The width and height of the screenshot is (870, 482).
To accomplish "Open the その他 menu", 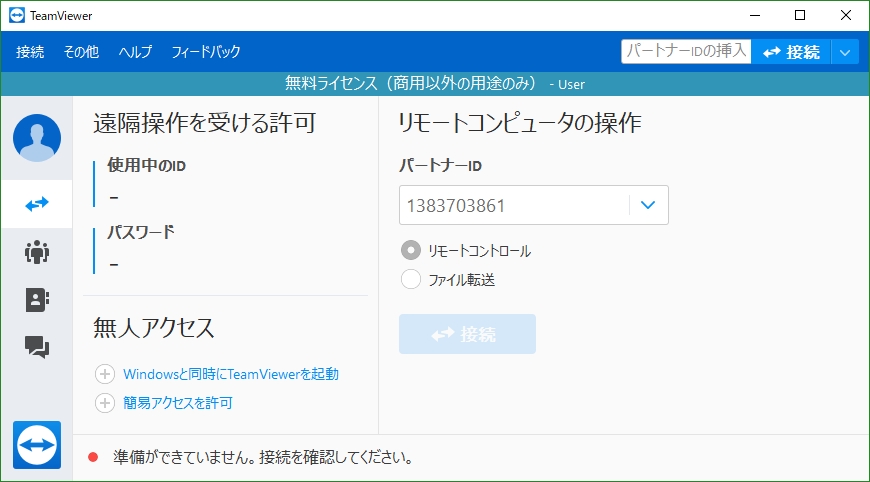I will click(x=81, y=52).
